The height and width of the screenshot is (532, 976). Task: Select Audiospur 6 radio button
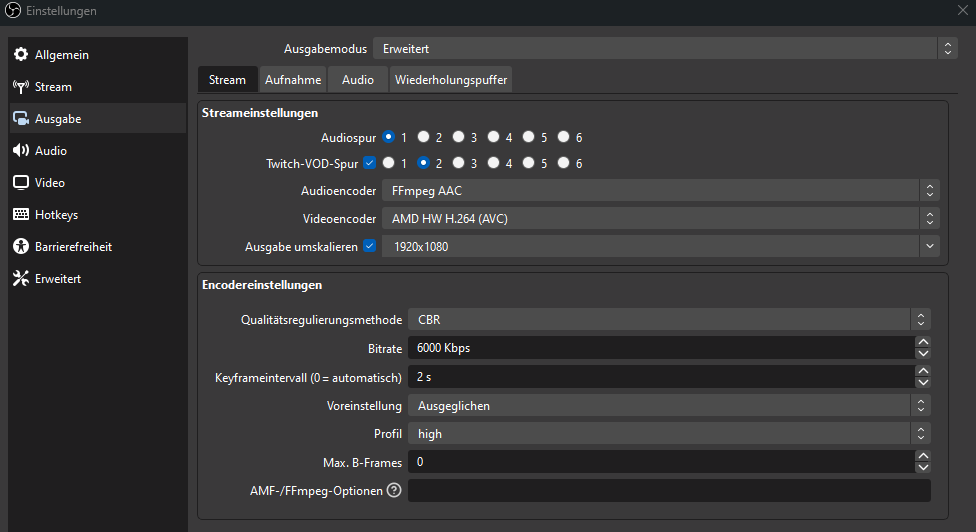pyautogui.click(x=563, y=137)
